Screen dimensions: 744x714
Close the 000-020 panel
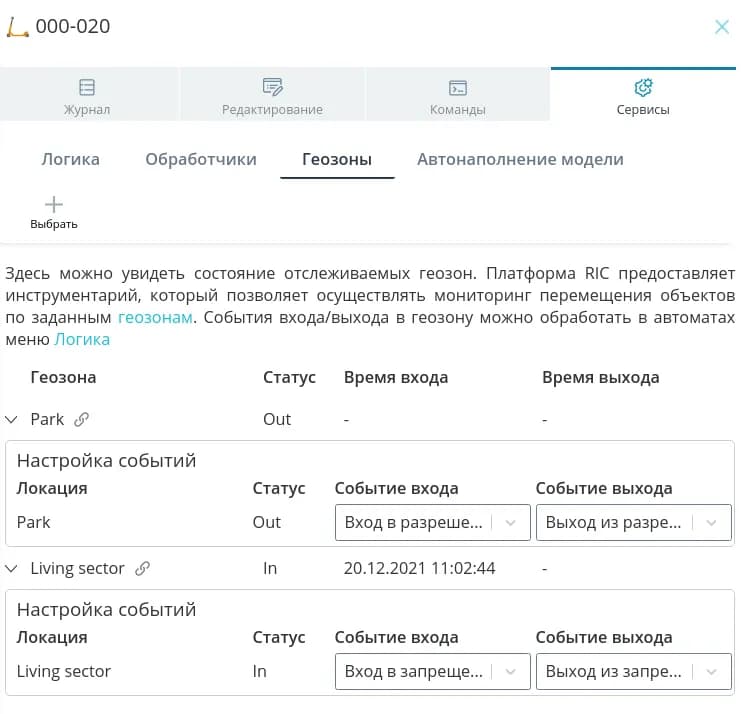[x=722, y=28]
